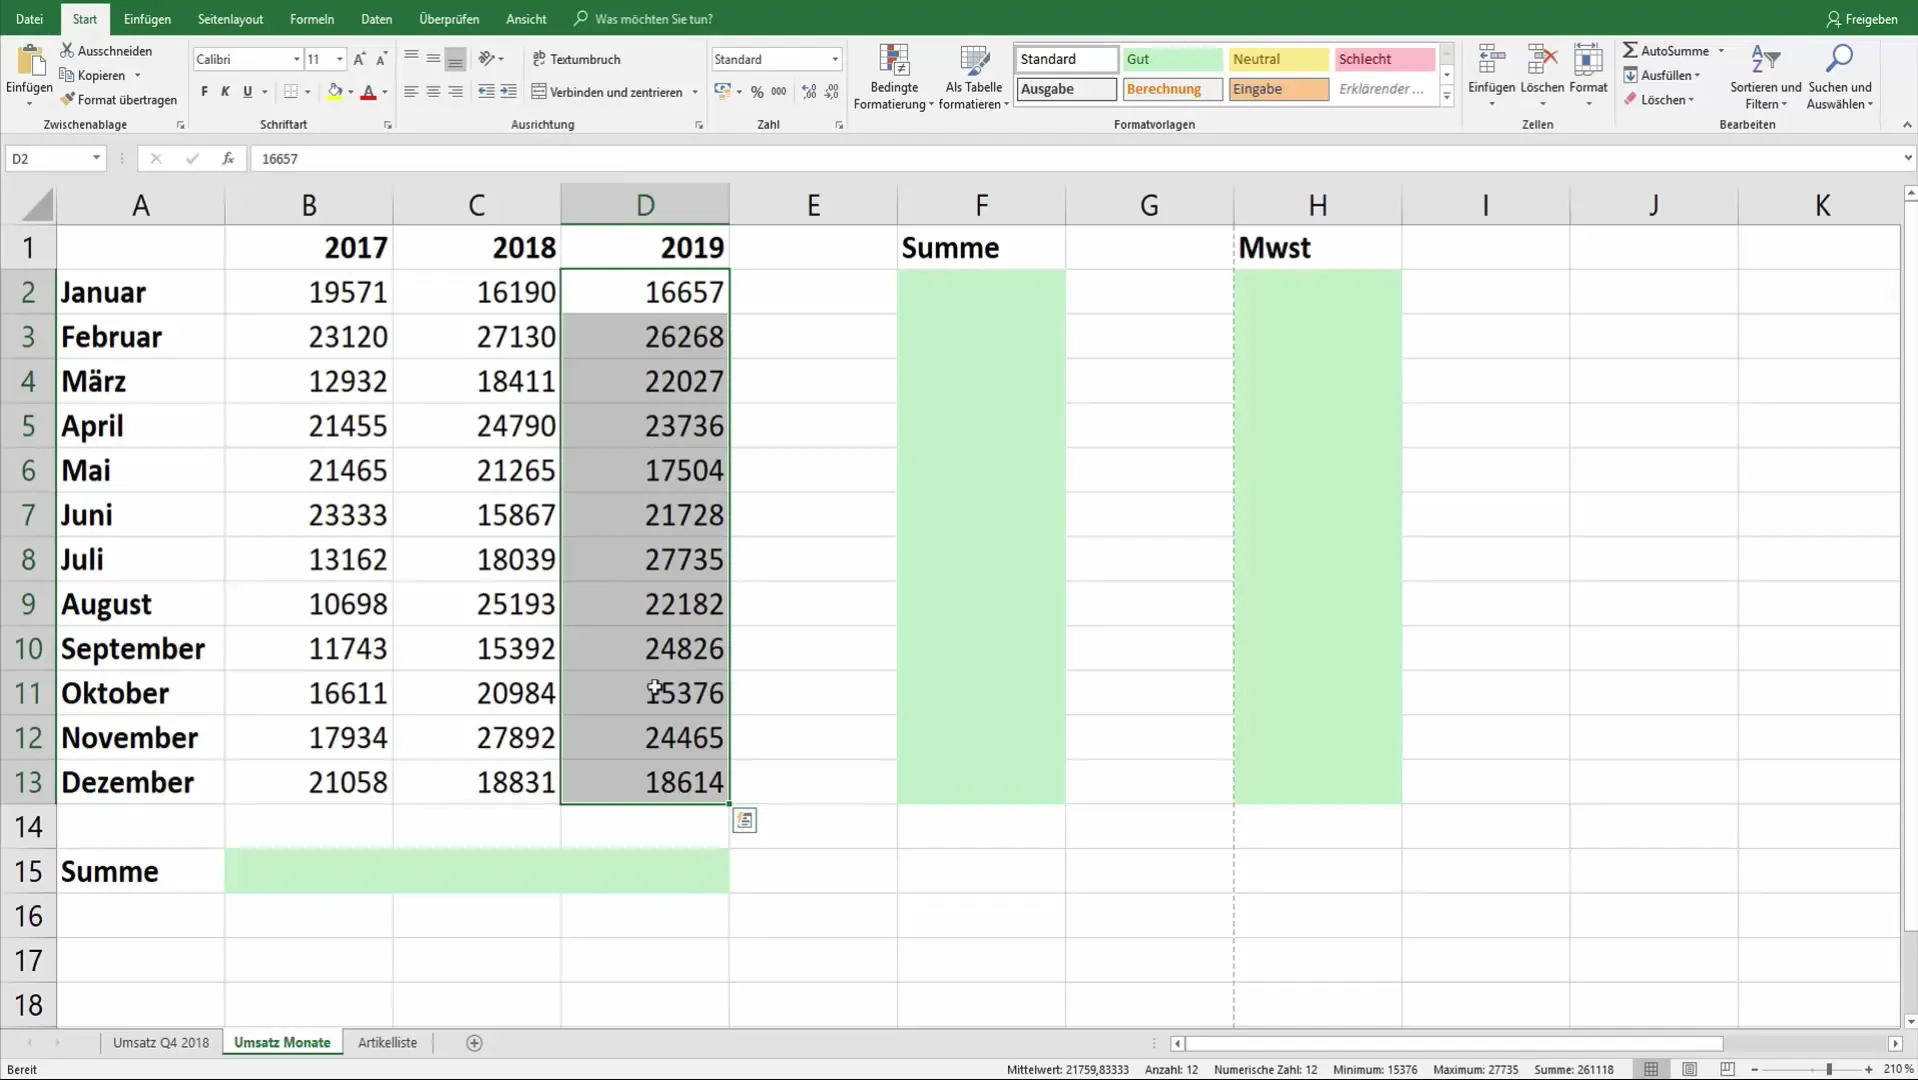Apply the Berechnung cell style

(1172, 89)
